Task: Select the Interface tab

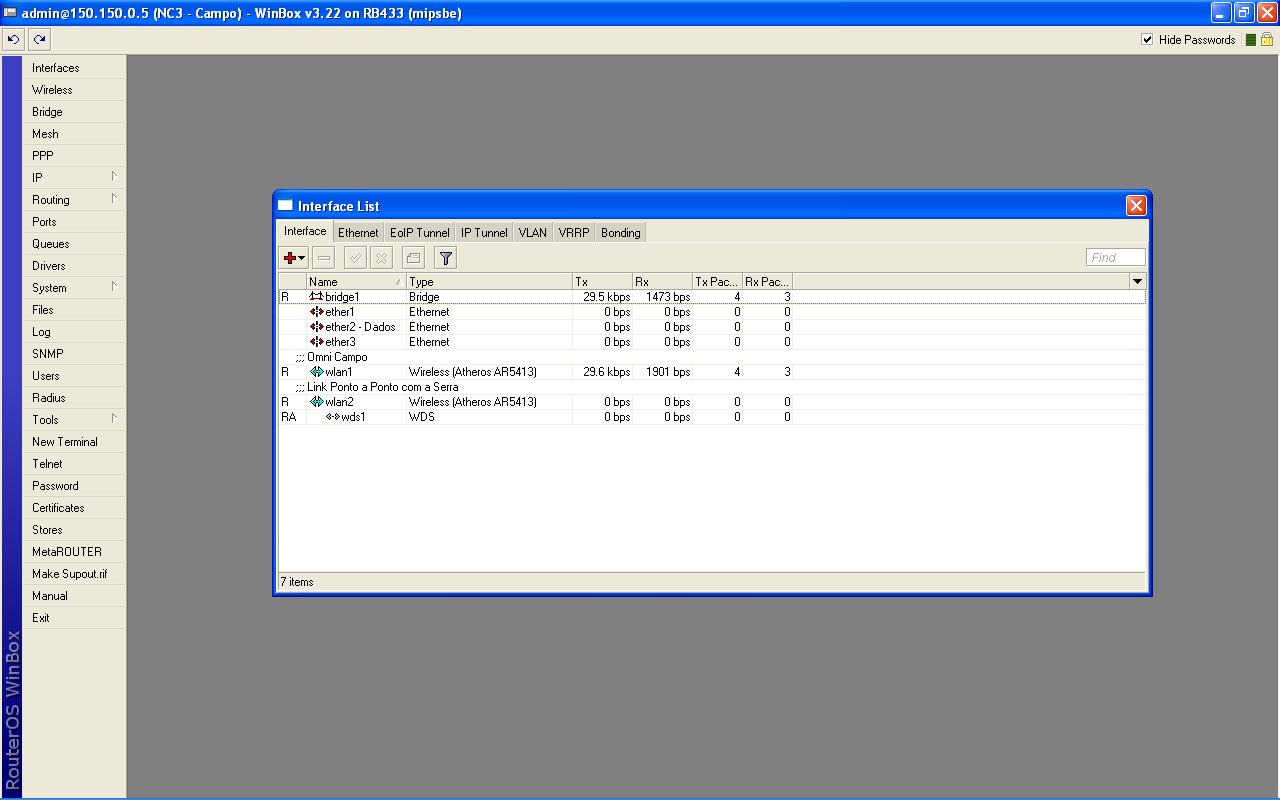Action: (305, 231)
